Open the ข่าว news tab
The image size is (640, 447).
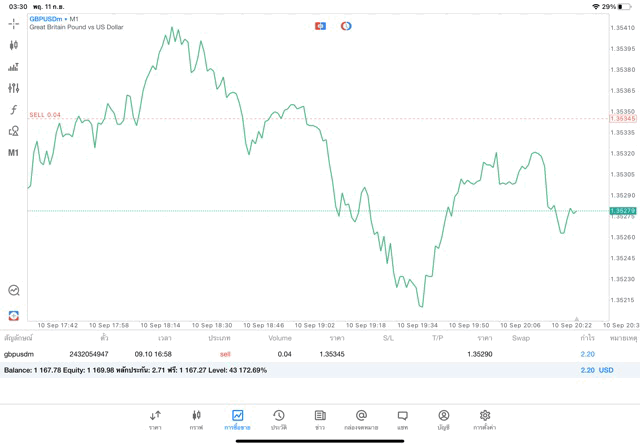click(x=320, y=419)
